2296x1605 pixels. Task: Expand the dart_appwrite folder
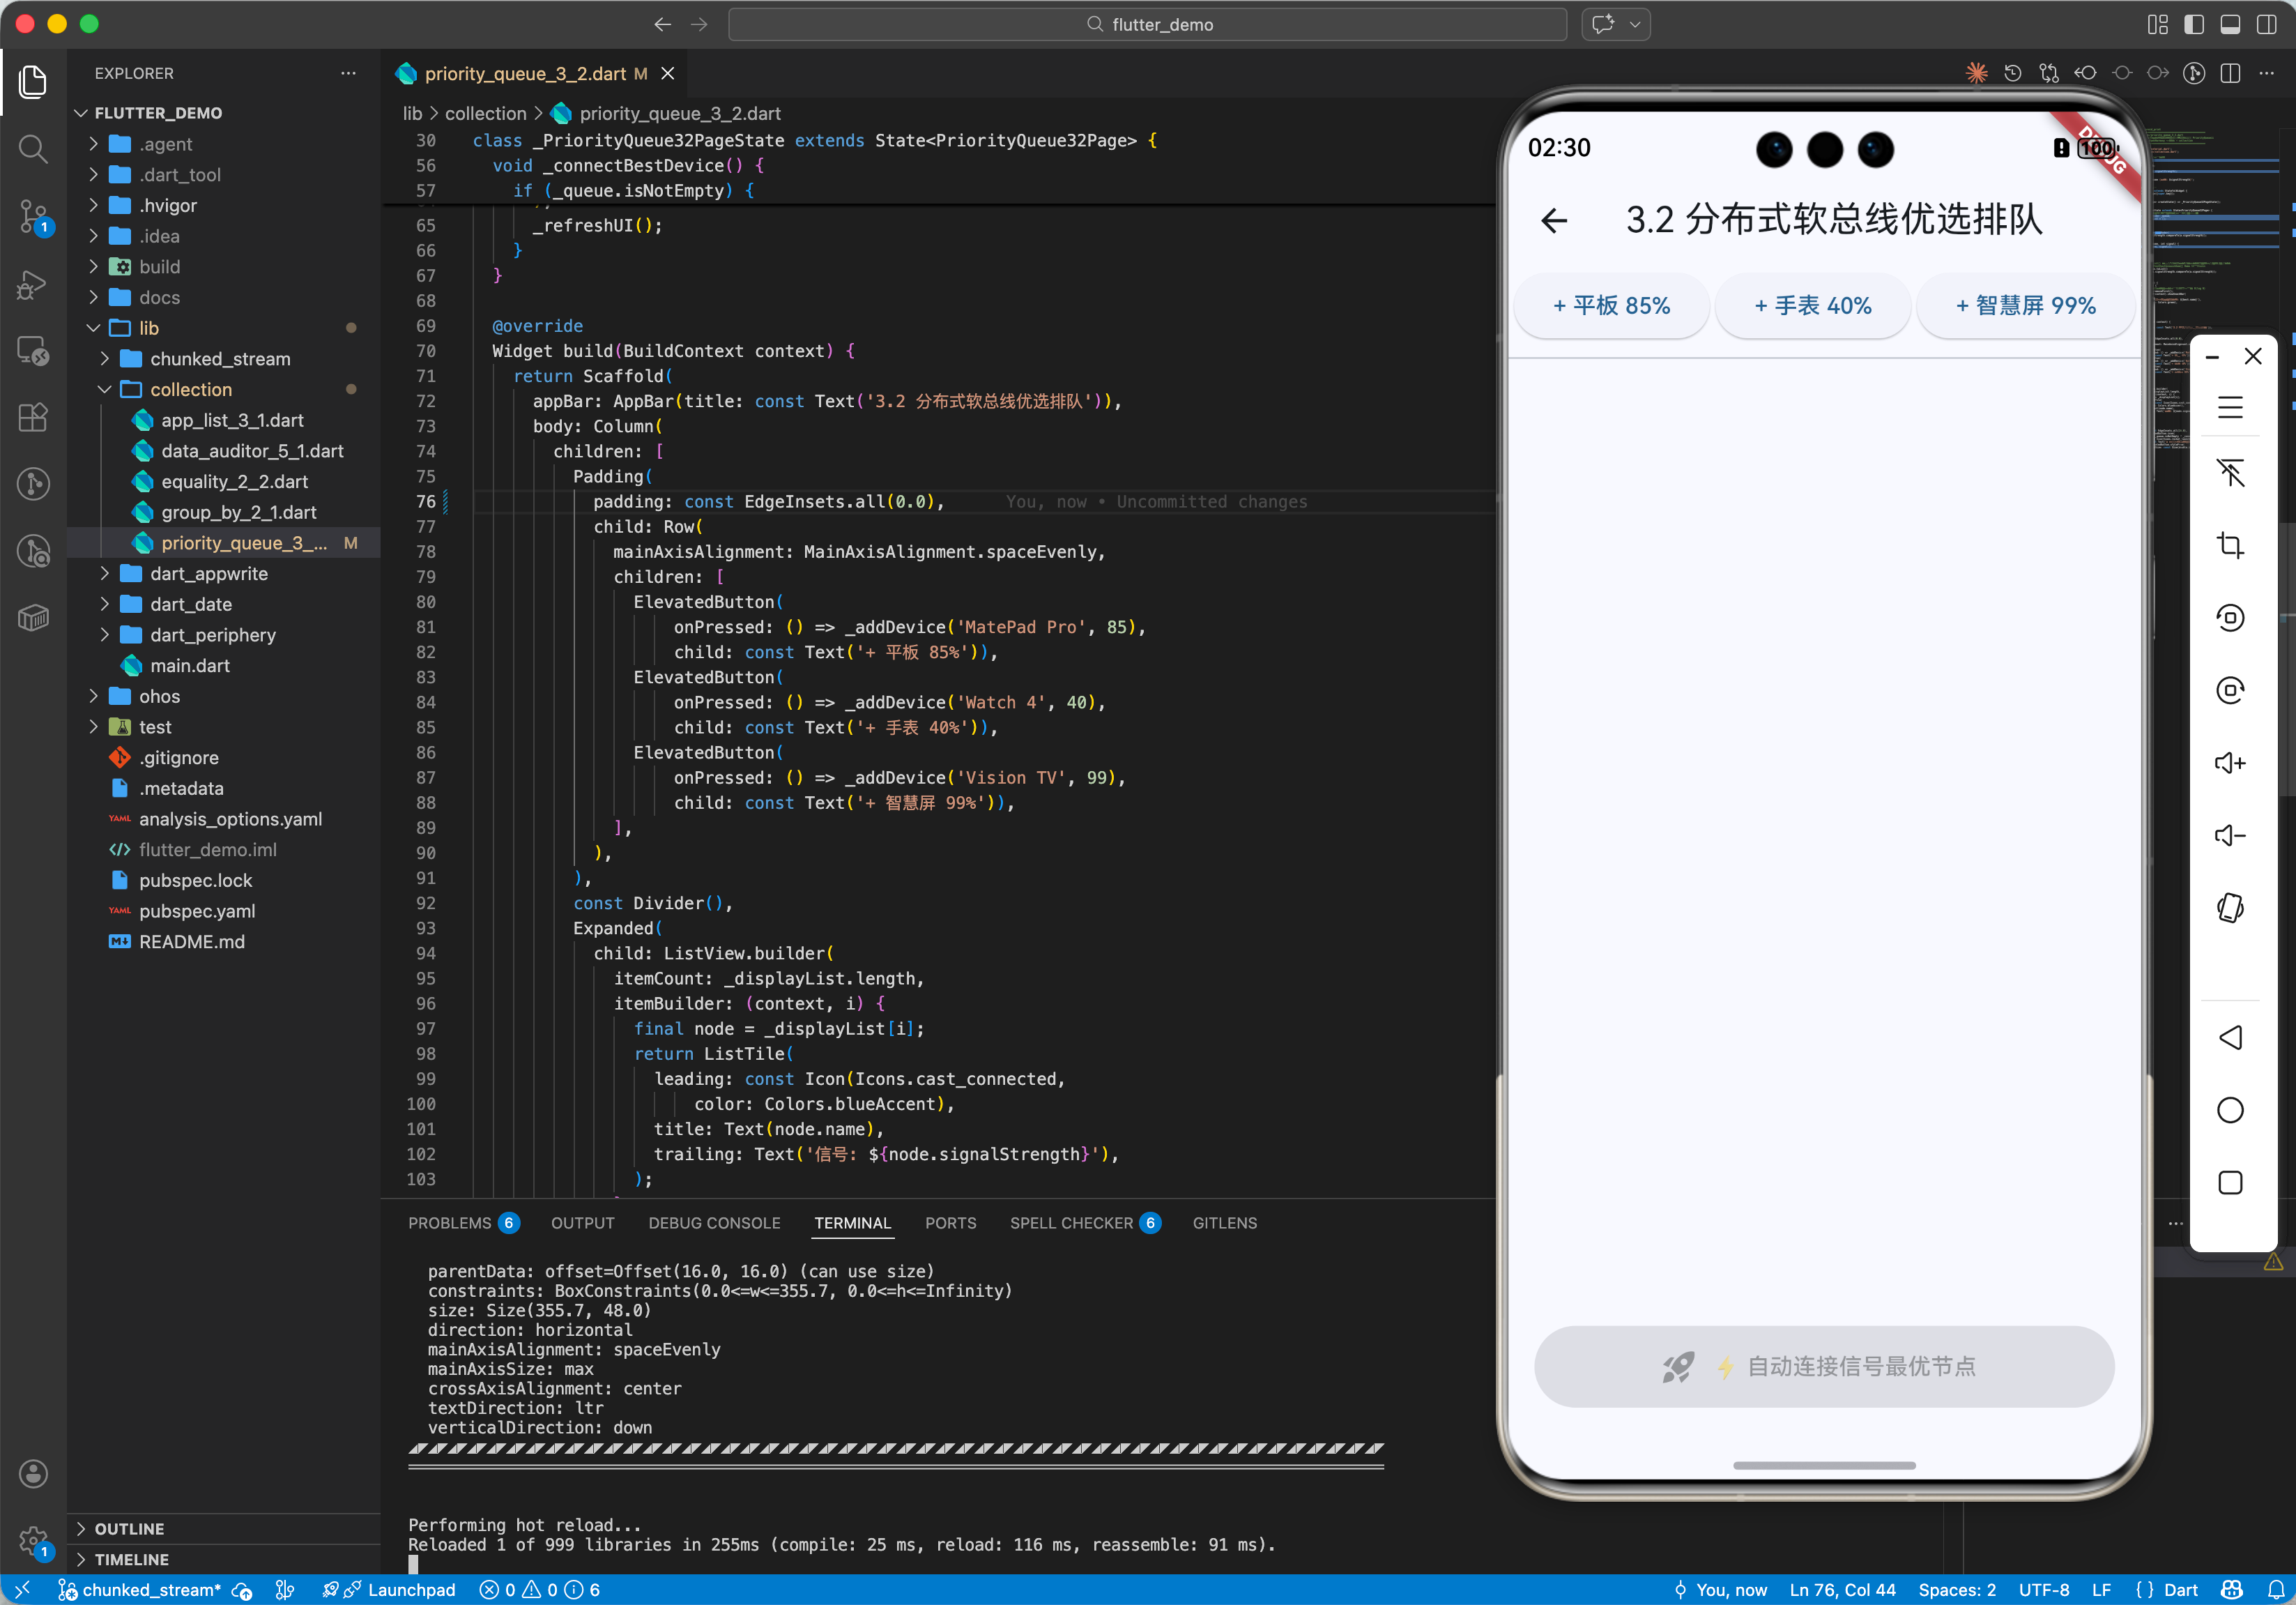[x=209, y=573]
